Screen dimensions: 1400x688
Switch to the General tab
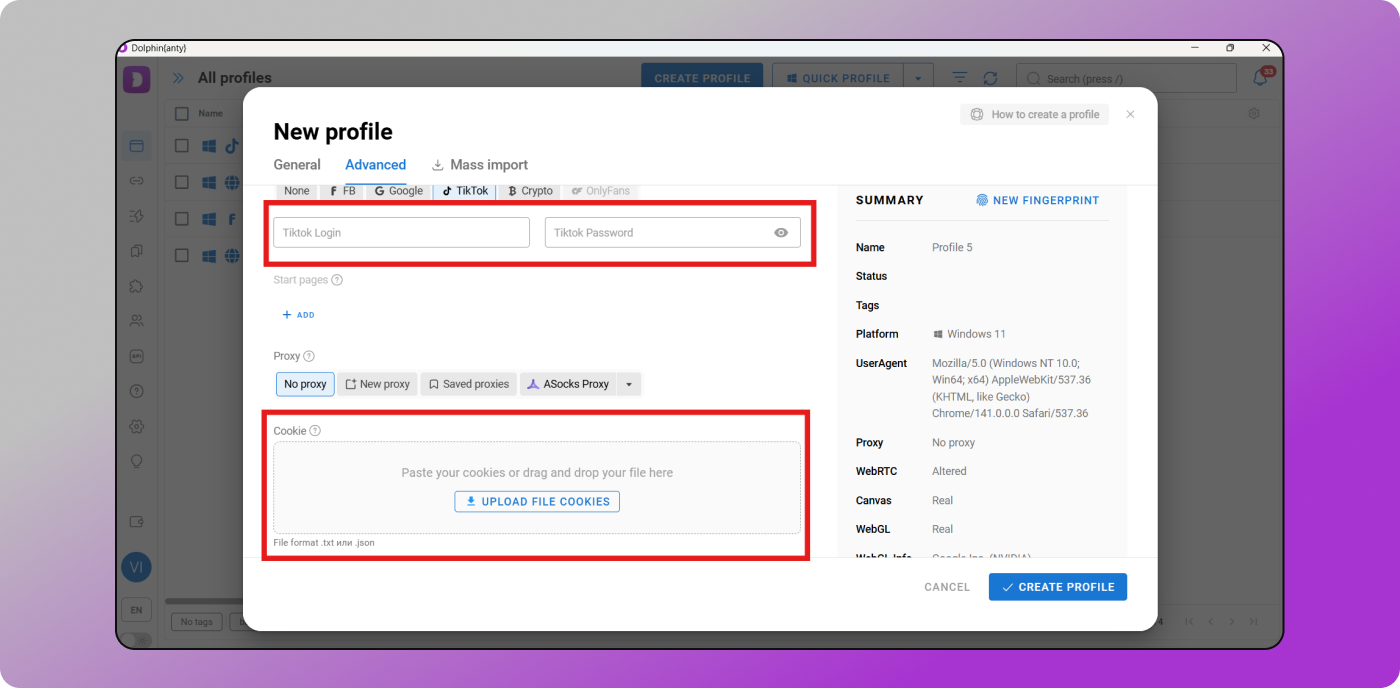pyautogui.click(x=297, y=165)
